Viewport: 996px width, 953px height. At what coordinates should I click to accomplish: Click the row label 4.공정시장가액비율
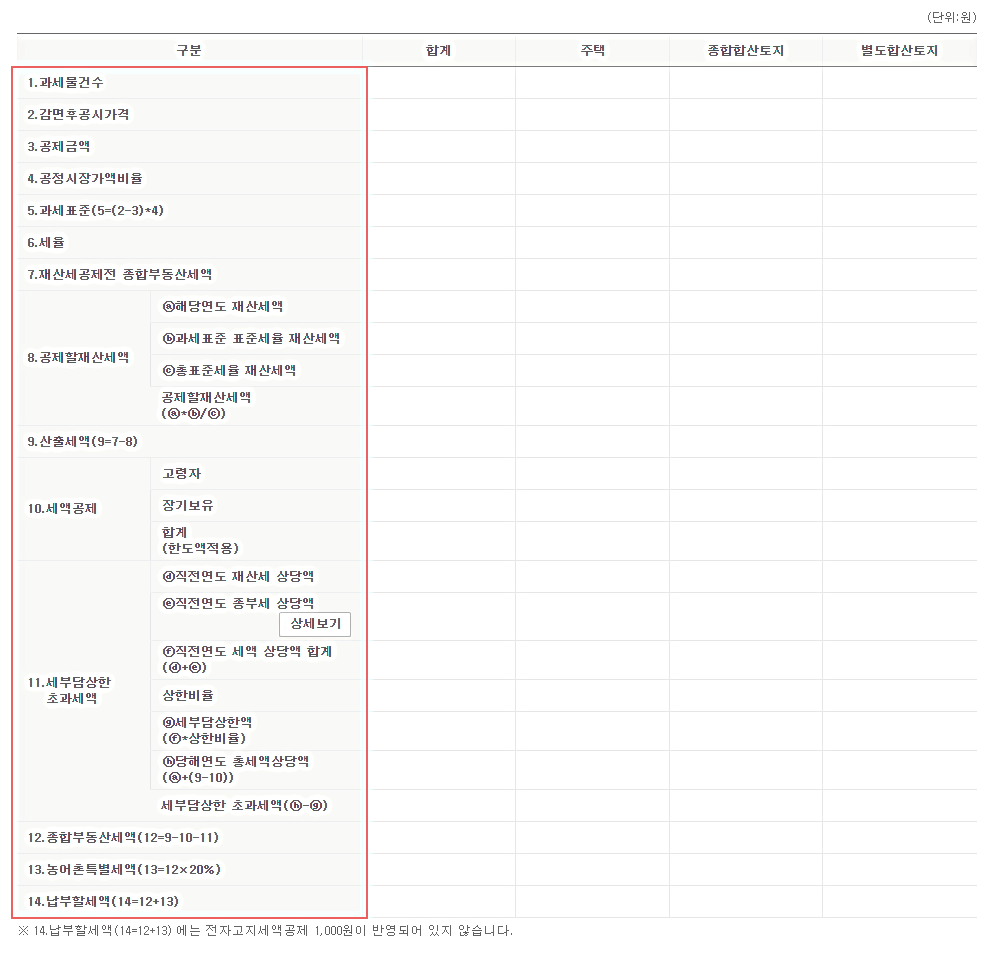coord(85,179)
